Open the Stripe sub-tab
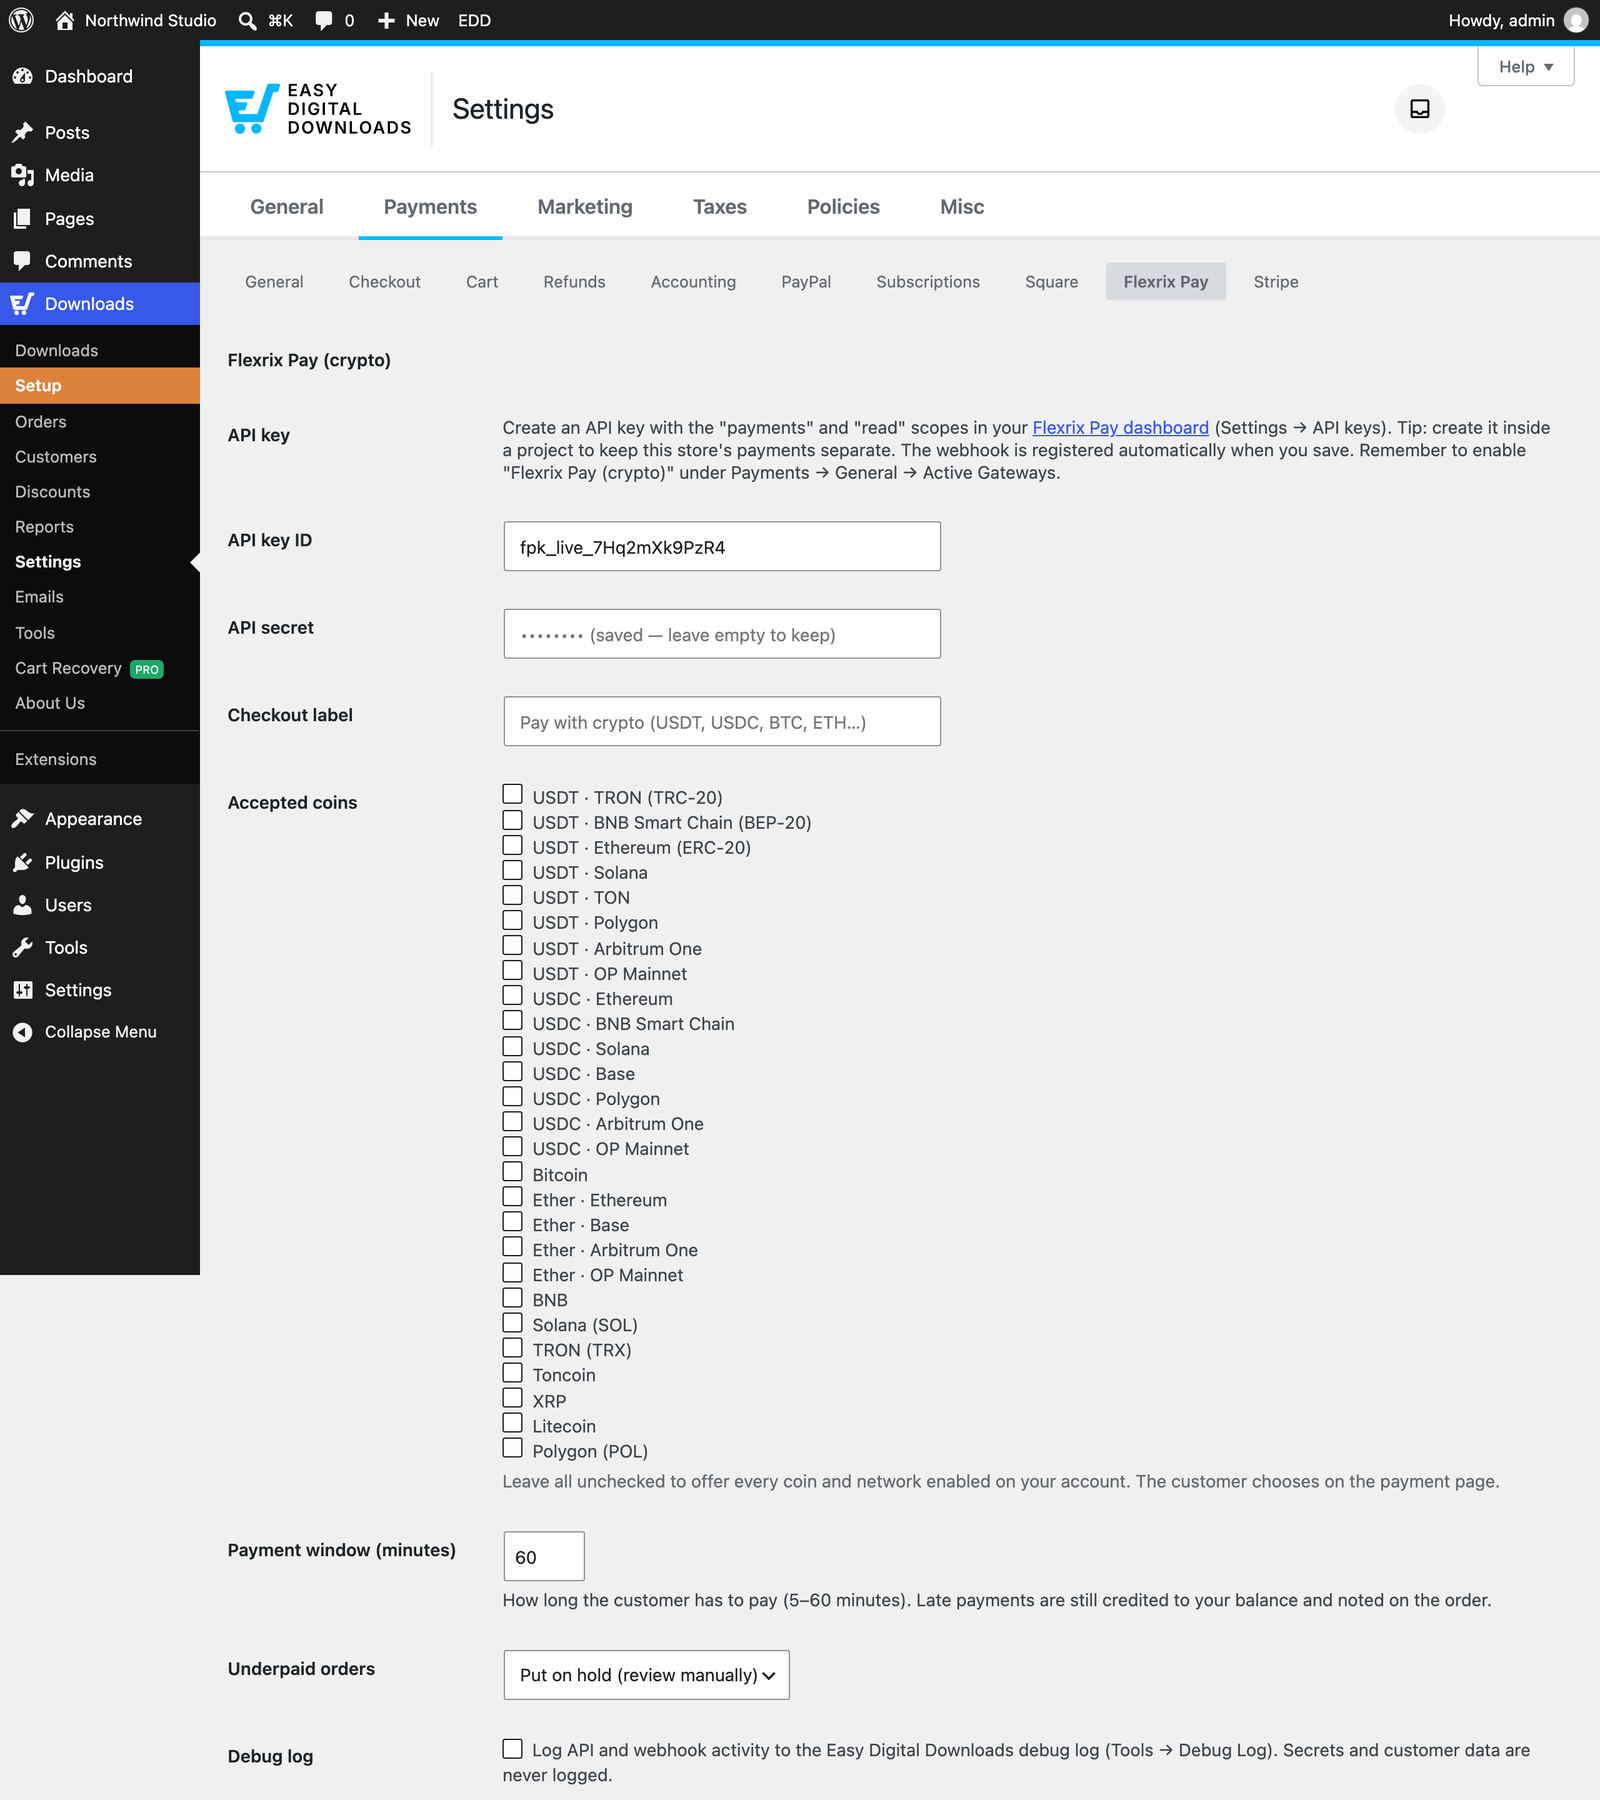The image size is (1600, 1800). 1276,282
